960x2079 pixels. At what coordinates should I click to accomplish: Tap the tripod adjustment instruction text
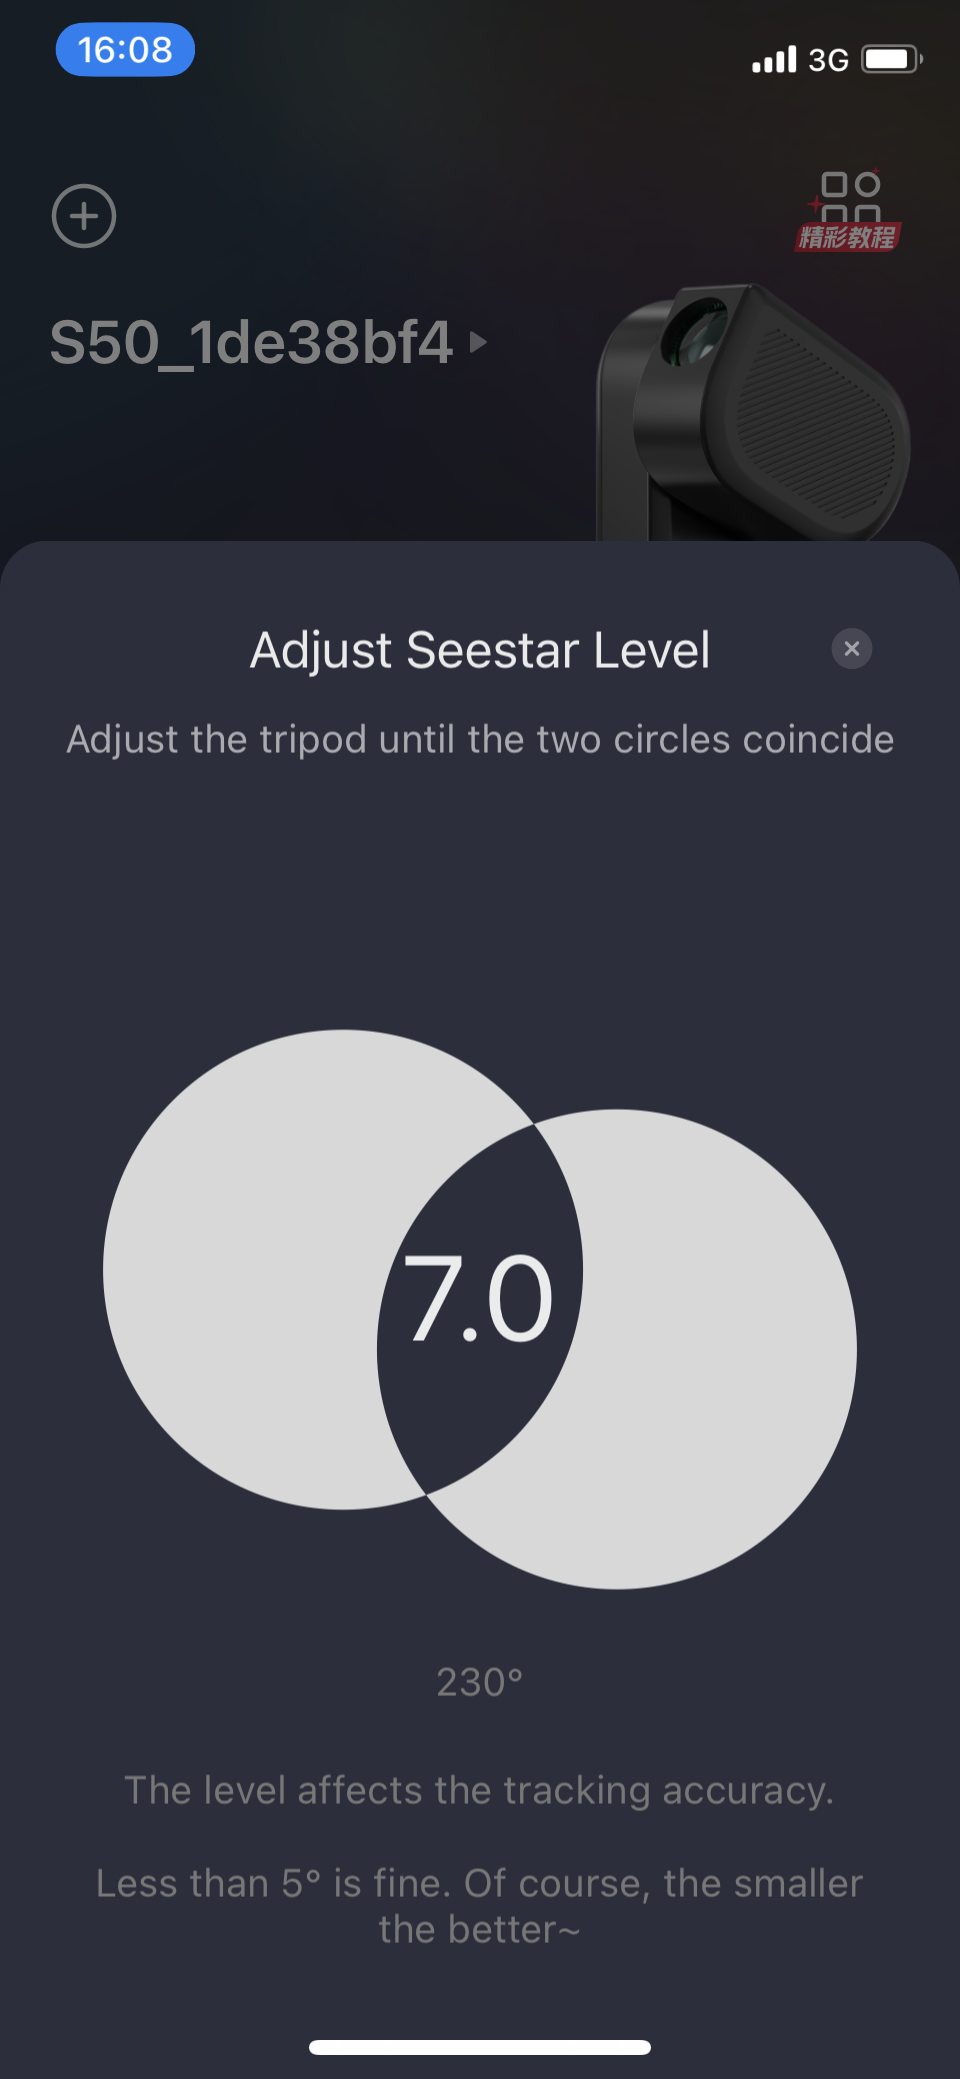[480, 740]
